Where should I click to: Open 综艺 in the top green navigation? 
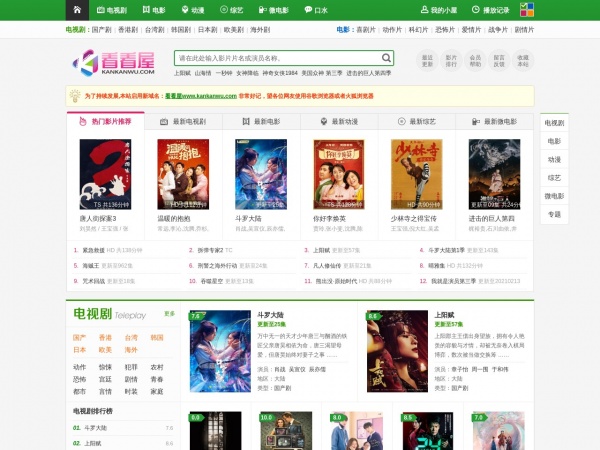click(232, 10)
